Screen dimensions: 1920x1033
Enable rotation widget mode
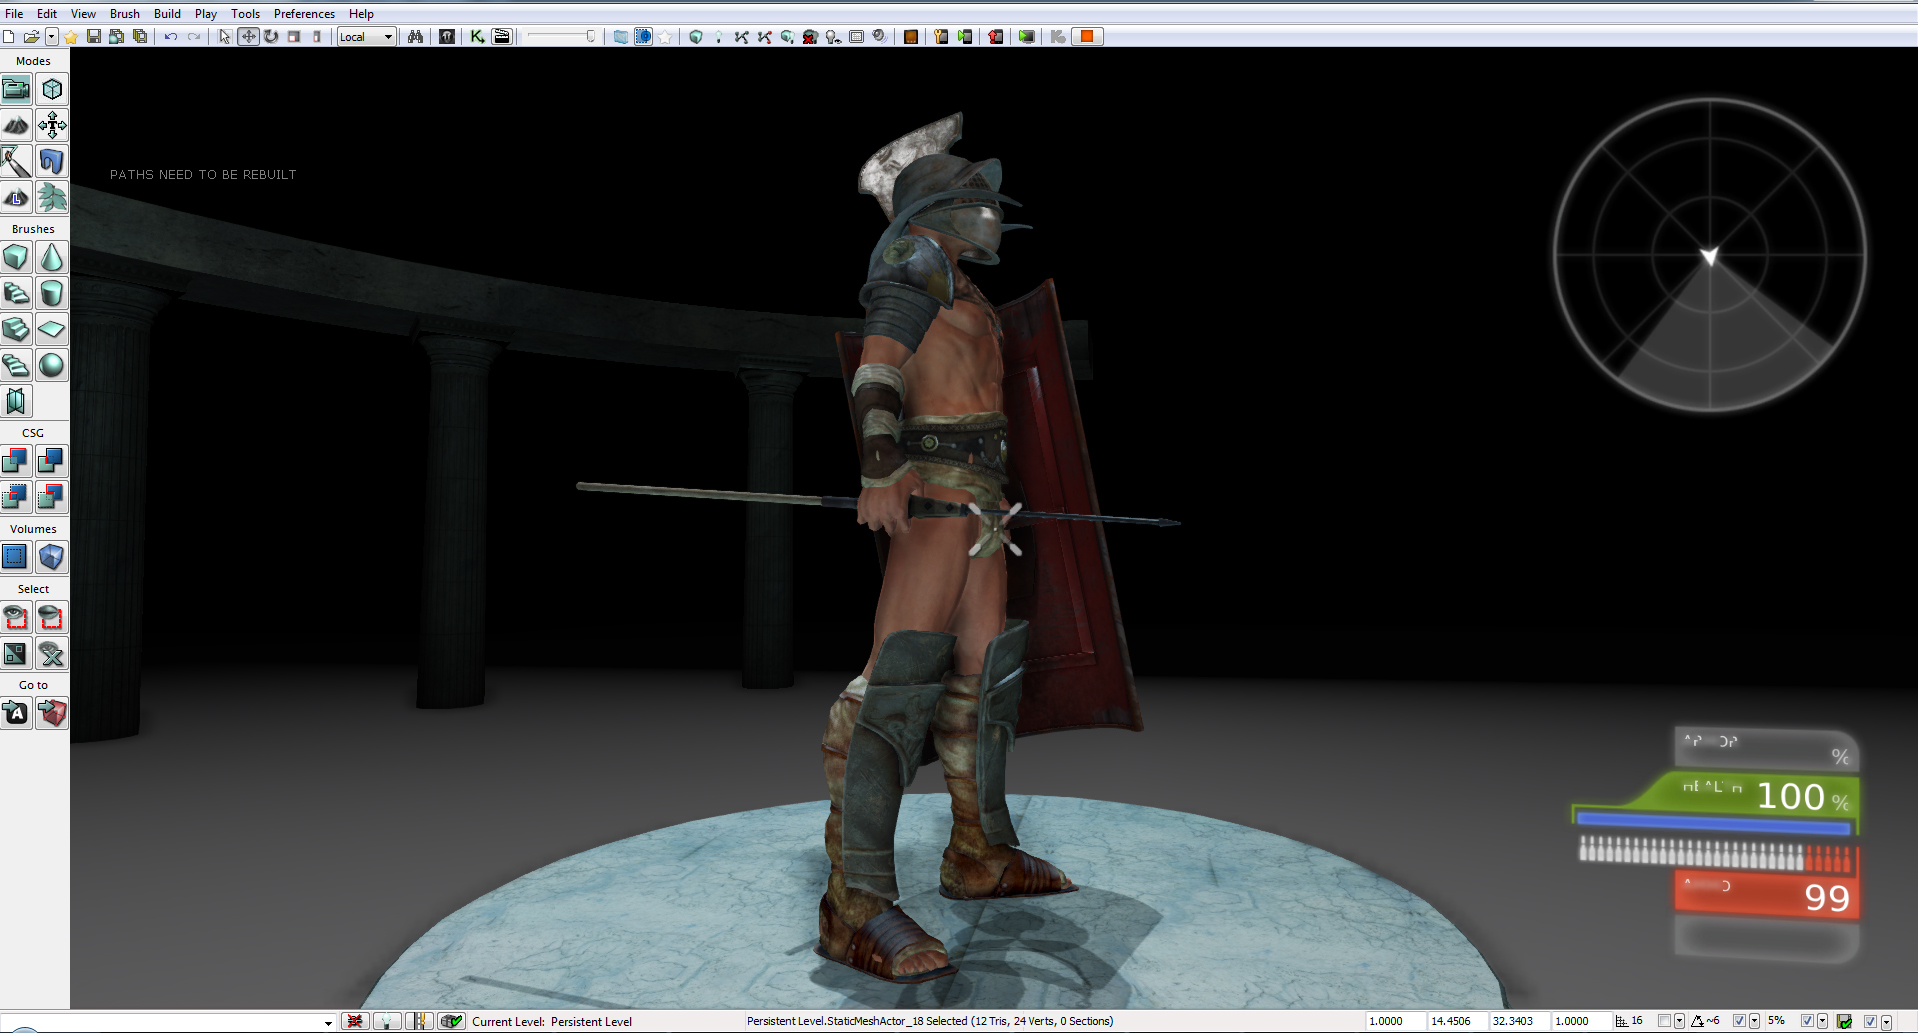[x=271, y=37]
